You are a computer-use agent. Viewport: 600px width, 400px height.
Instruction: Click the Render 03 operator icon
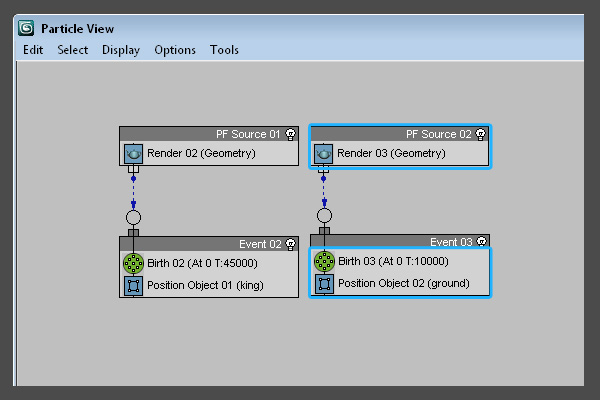[324, 154]
